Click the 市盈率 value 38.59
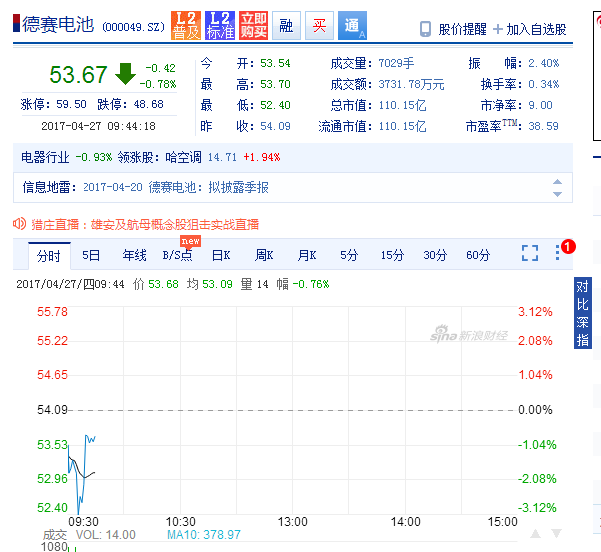 [x=544, y=126]
